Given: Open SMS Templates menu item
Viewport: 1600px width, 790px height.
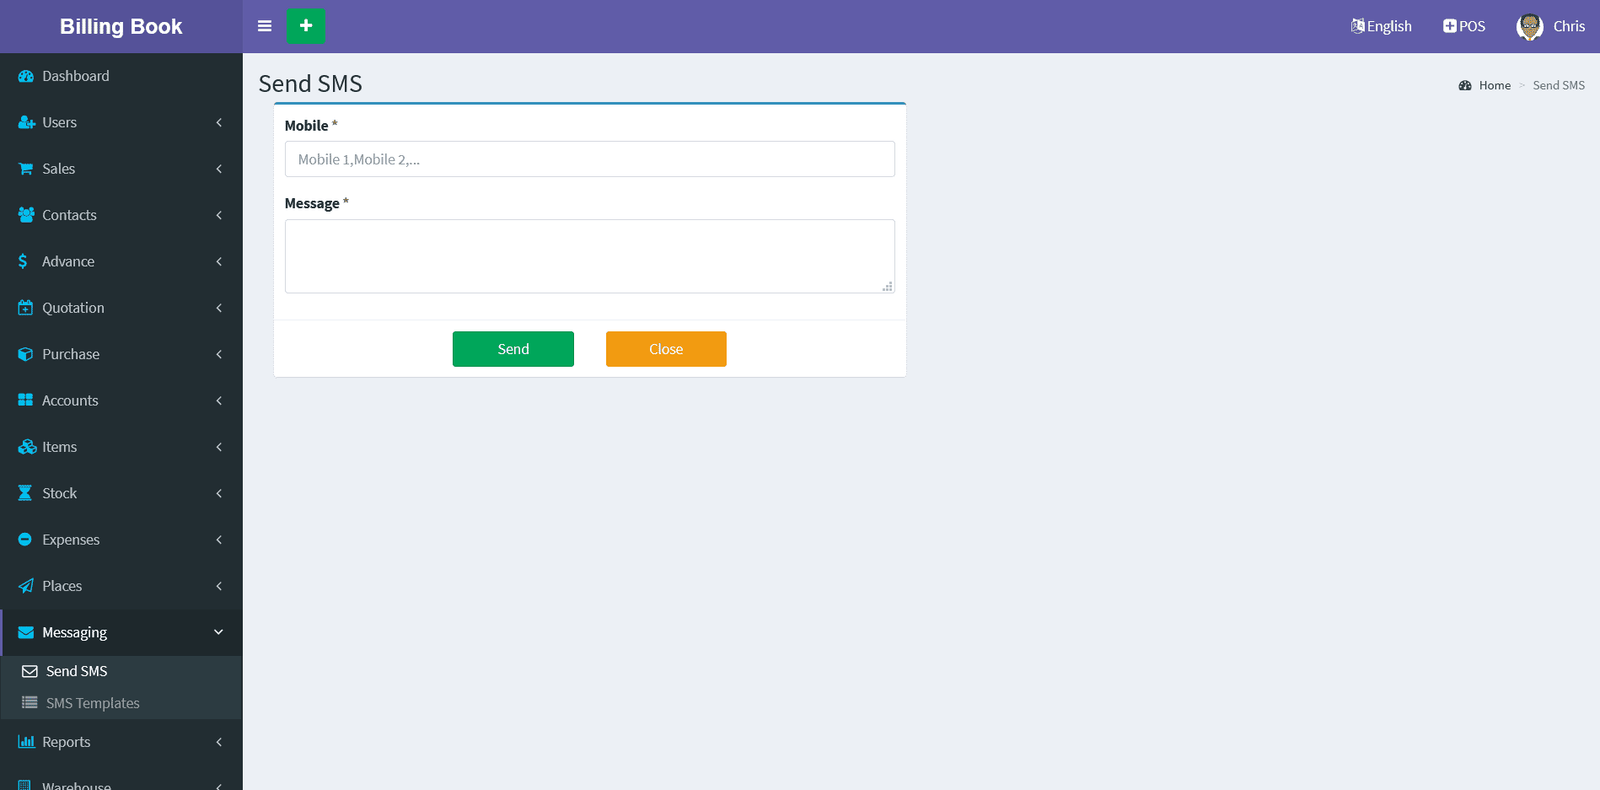Looking at the screenshot, I should (92, 703).
